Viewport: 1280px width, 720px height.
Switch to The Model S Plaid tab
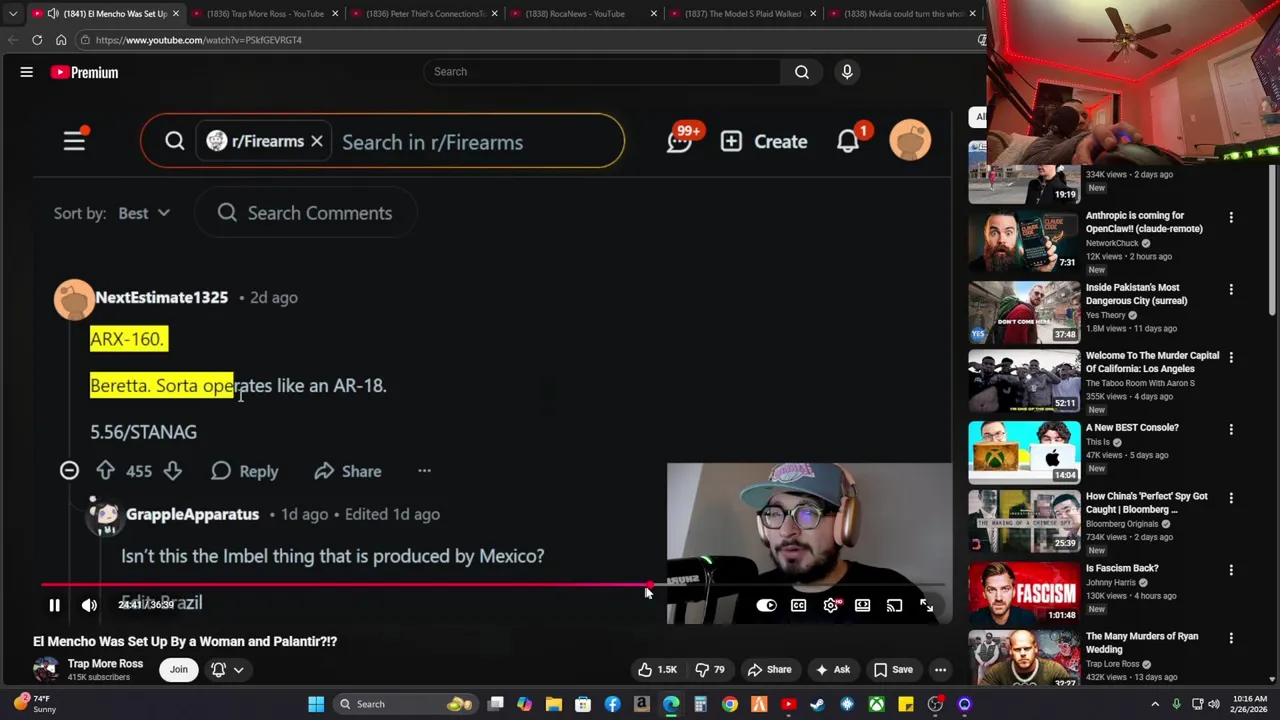tap(743, 13)
